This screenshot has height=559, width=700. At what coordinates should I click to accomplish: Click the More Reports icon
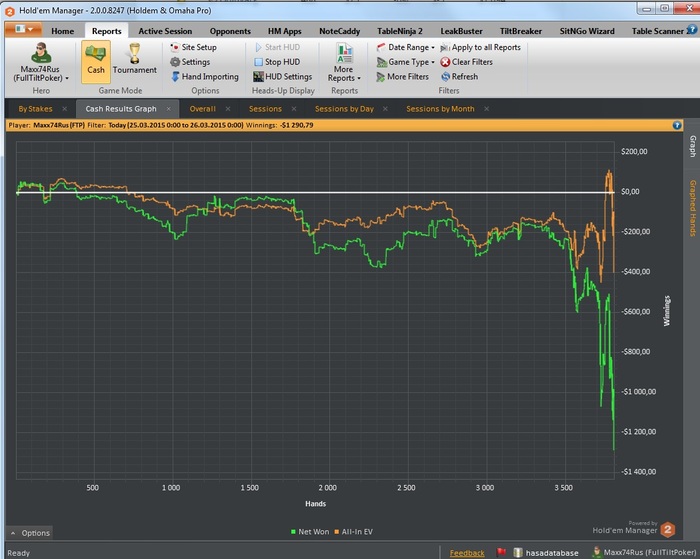pos(344,53)
